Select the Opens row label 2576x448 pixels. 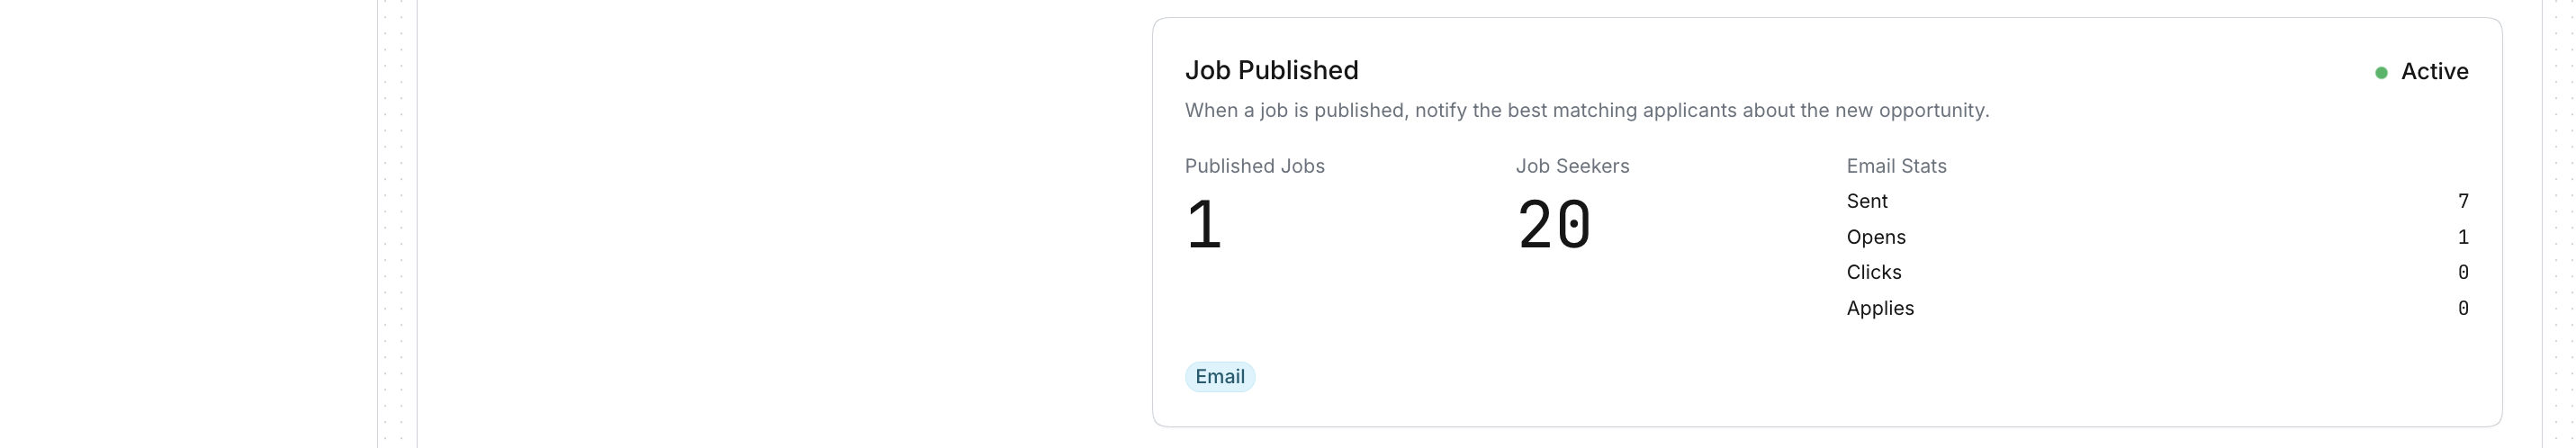[x=1876, y=237]
